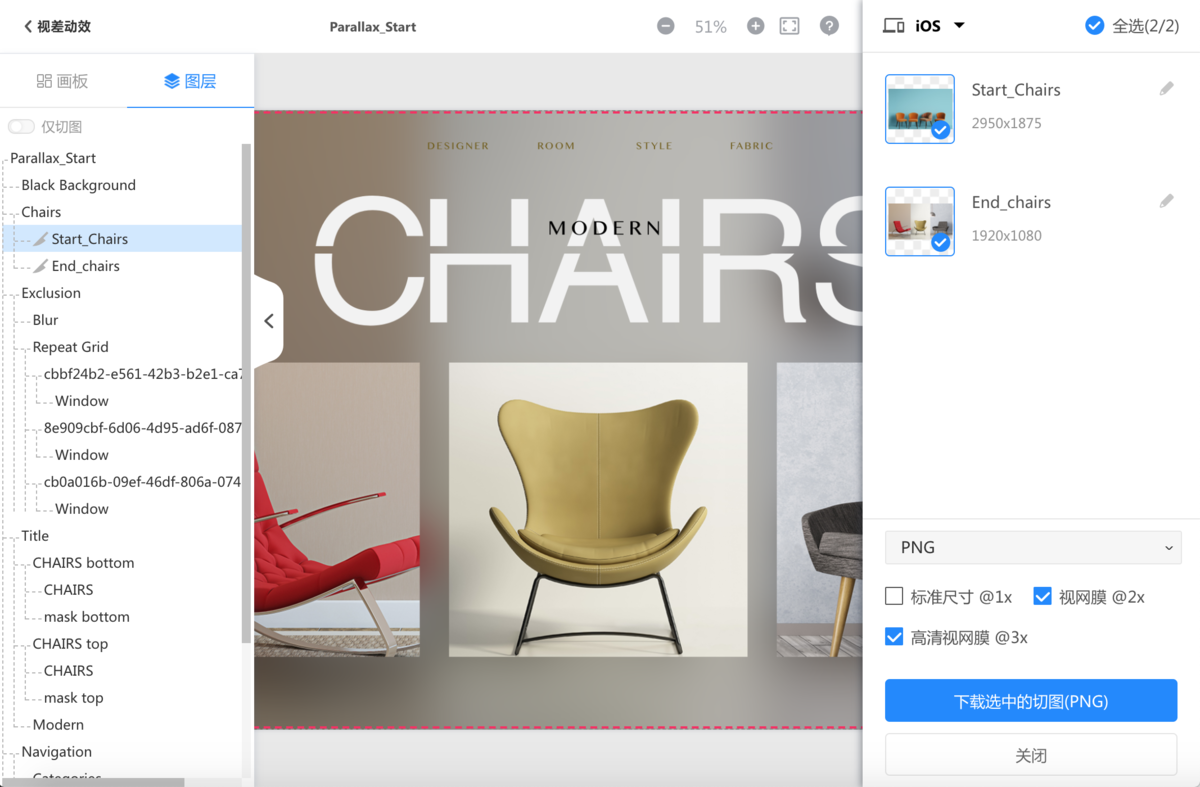Viewport: 1200px width, 787px height.
Task: Click the 关闭 button
Action: 1031,755
